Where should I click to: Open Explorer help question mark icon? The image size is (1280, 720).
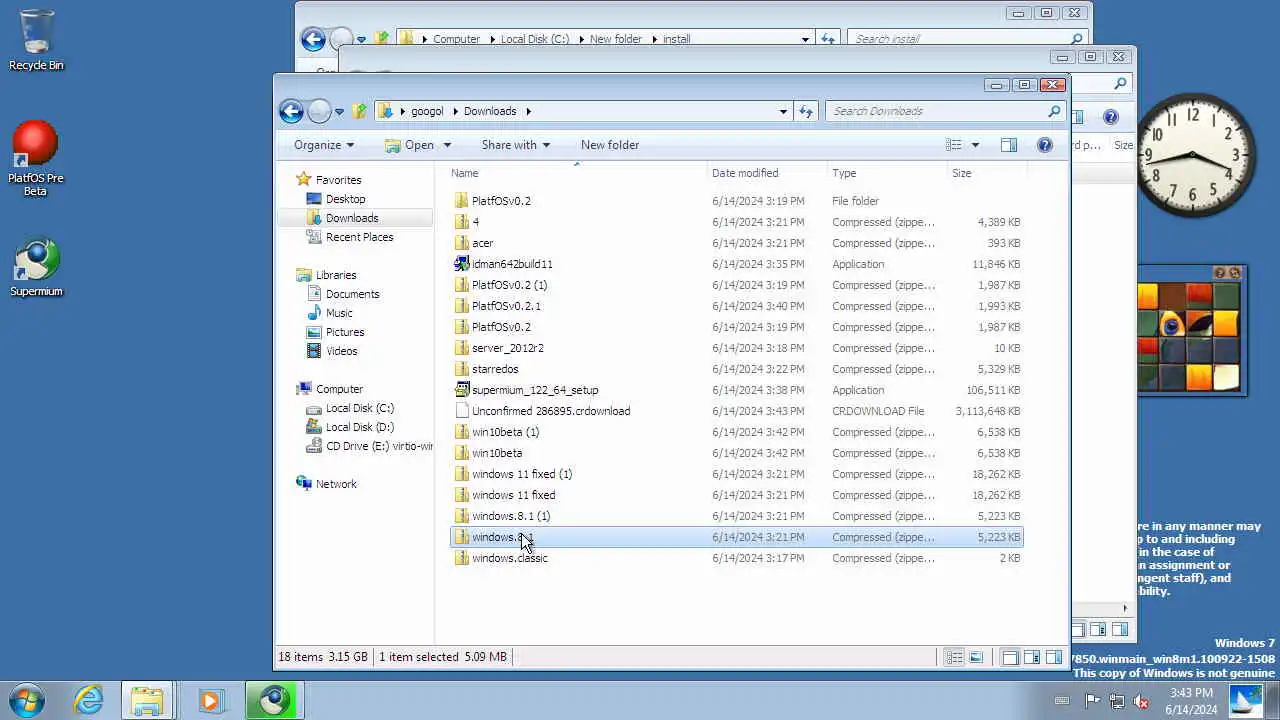pyautogui.click(x=1045, y=145)
